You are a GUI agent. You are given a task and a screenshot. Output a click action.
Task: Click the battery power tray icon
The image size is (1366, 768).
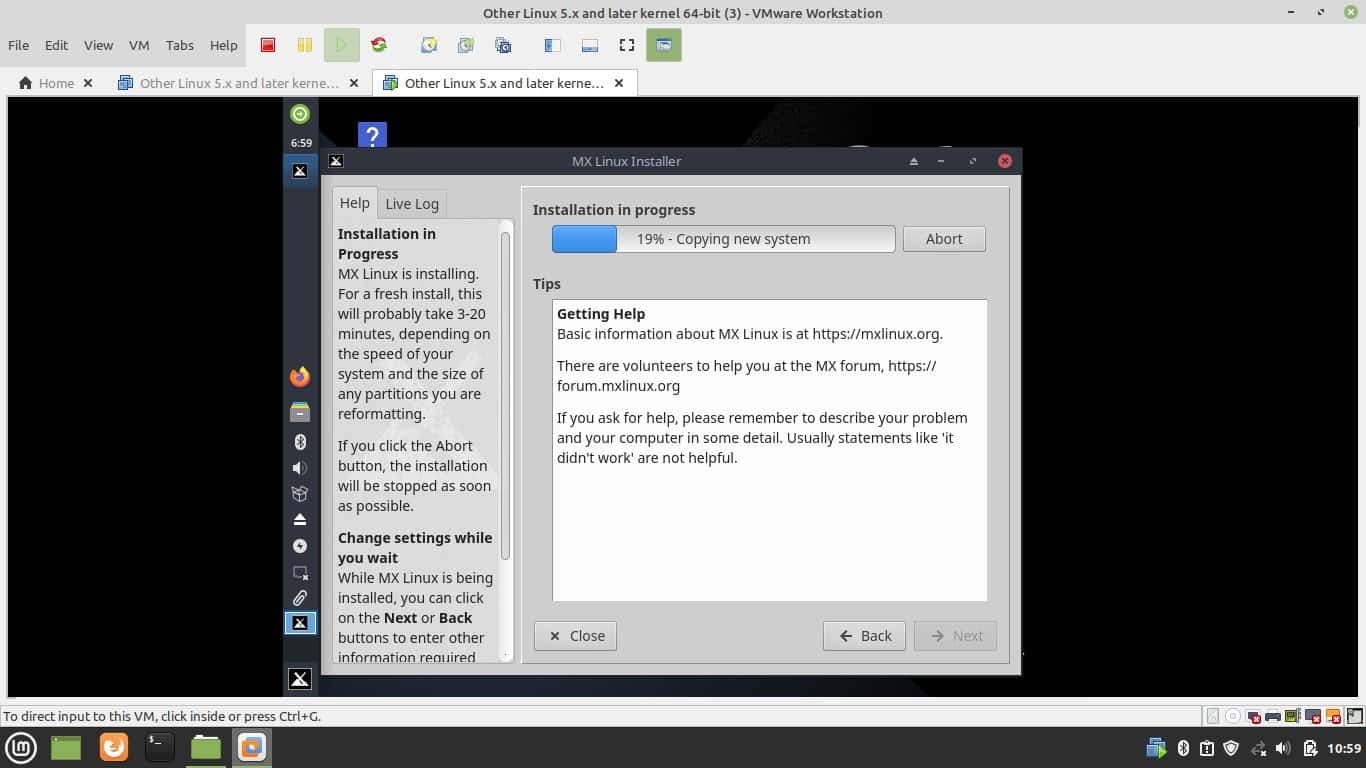pos(1309,748)
